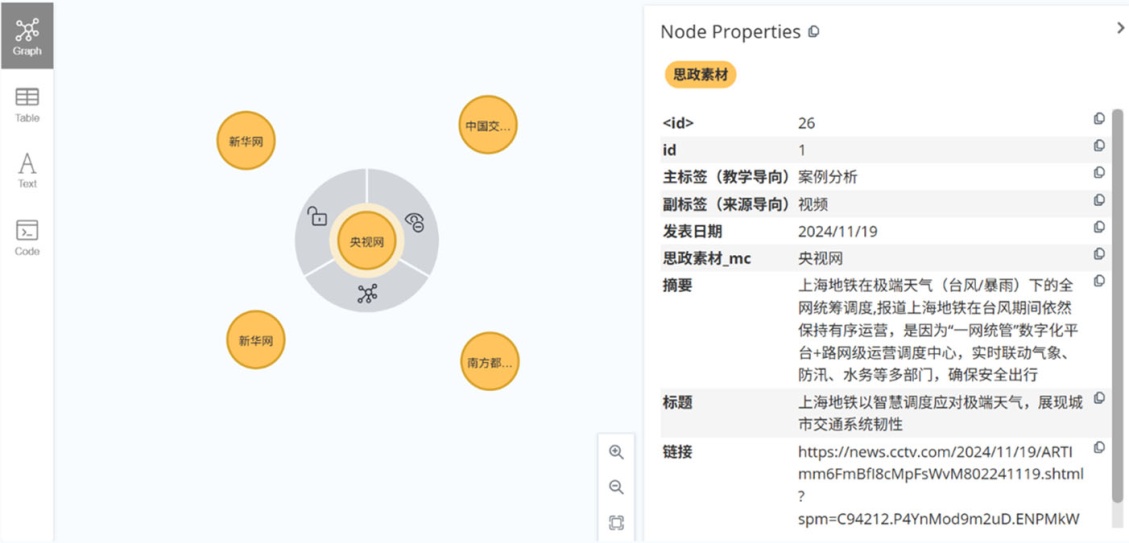The image size is (1129, 543).
Task: Copy the 发表日期 property value
Action: [x=1099, y=227]
